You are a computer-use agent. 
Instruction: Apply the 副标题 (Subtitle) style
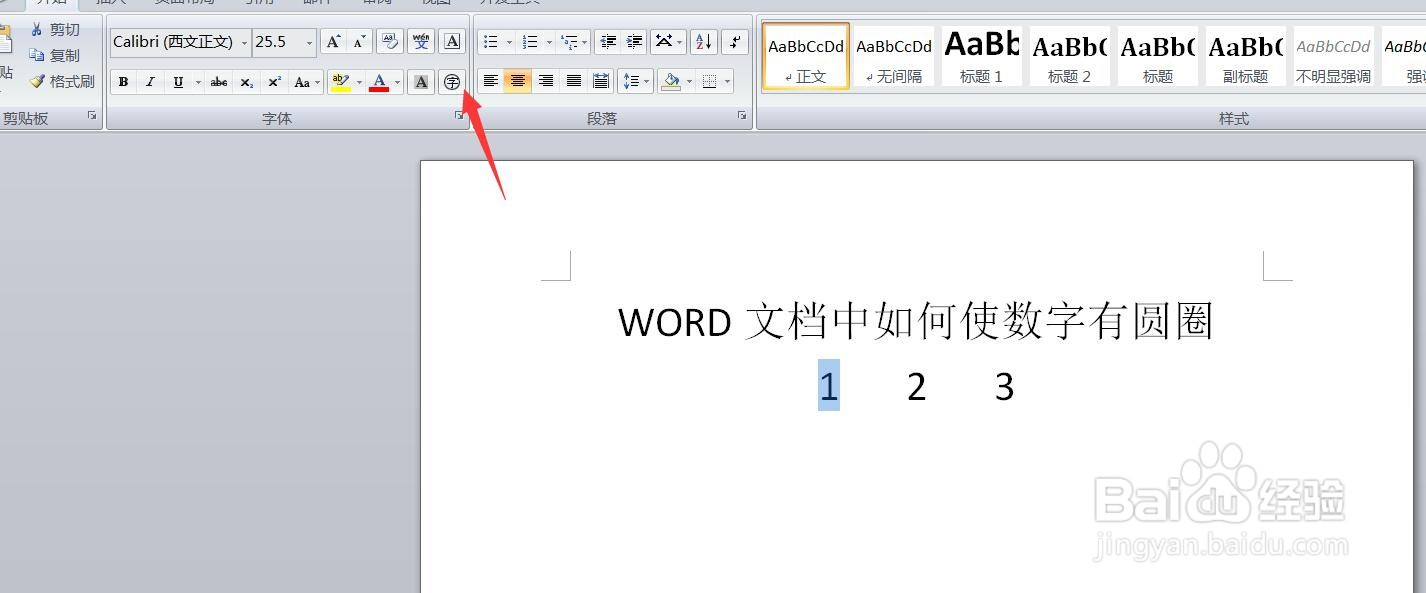[x=1245, y=57]
